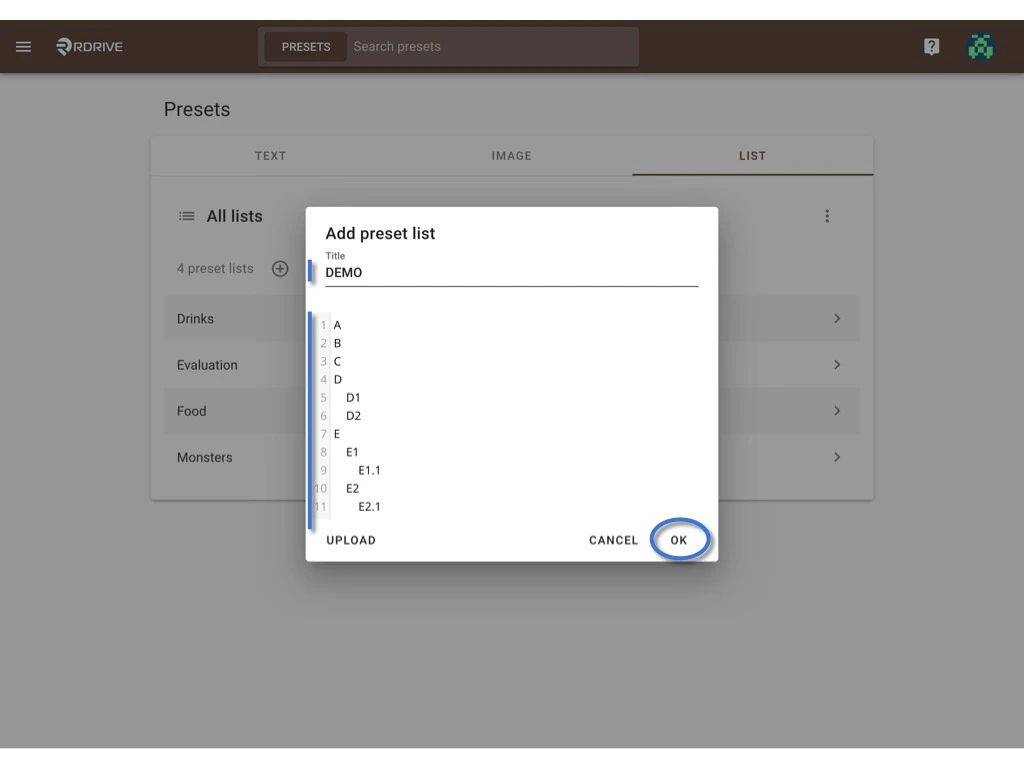1024x768 pixels.
Task: Click the user avatar icon
Action: coord(981,46)
